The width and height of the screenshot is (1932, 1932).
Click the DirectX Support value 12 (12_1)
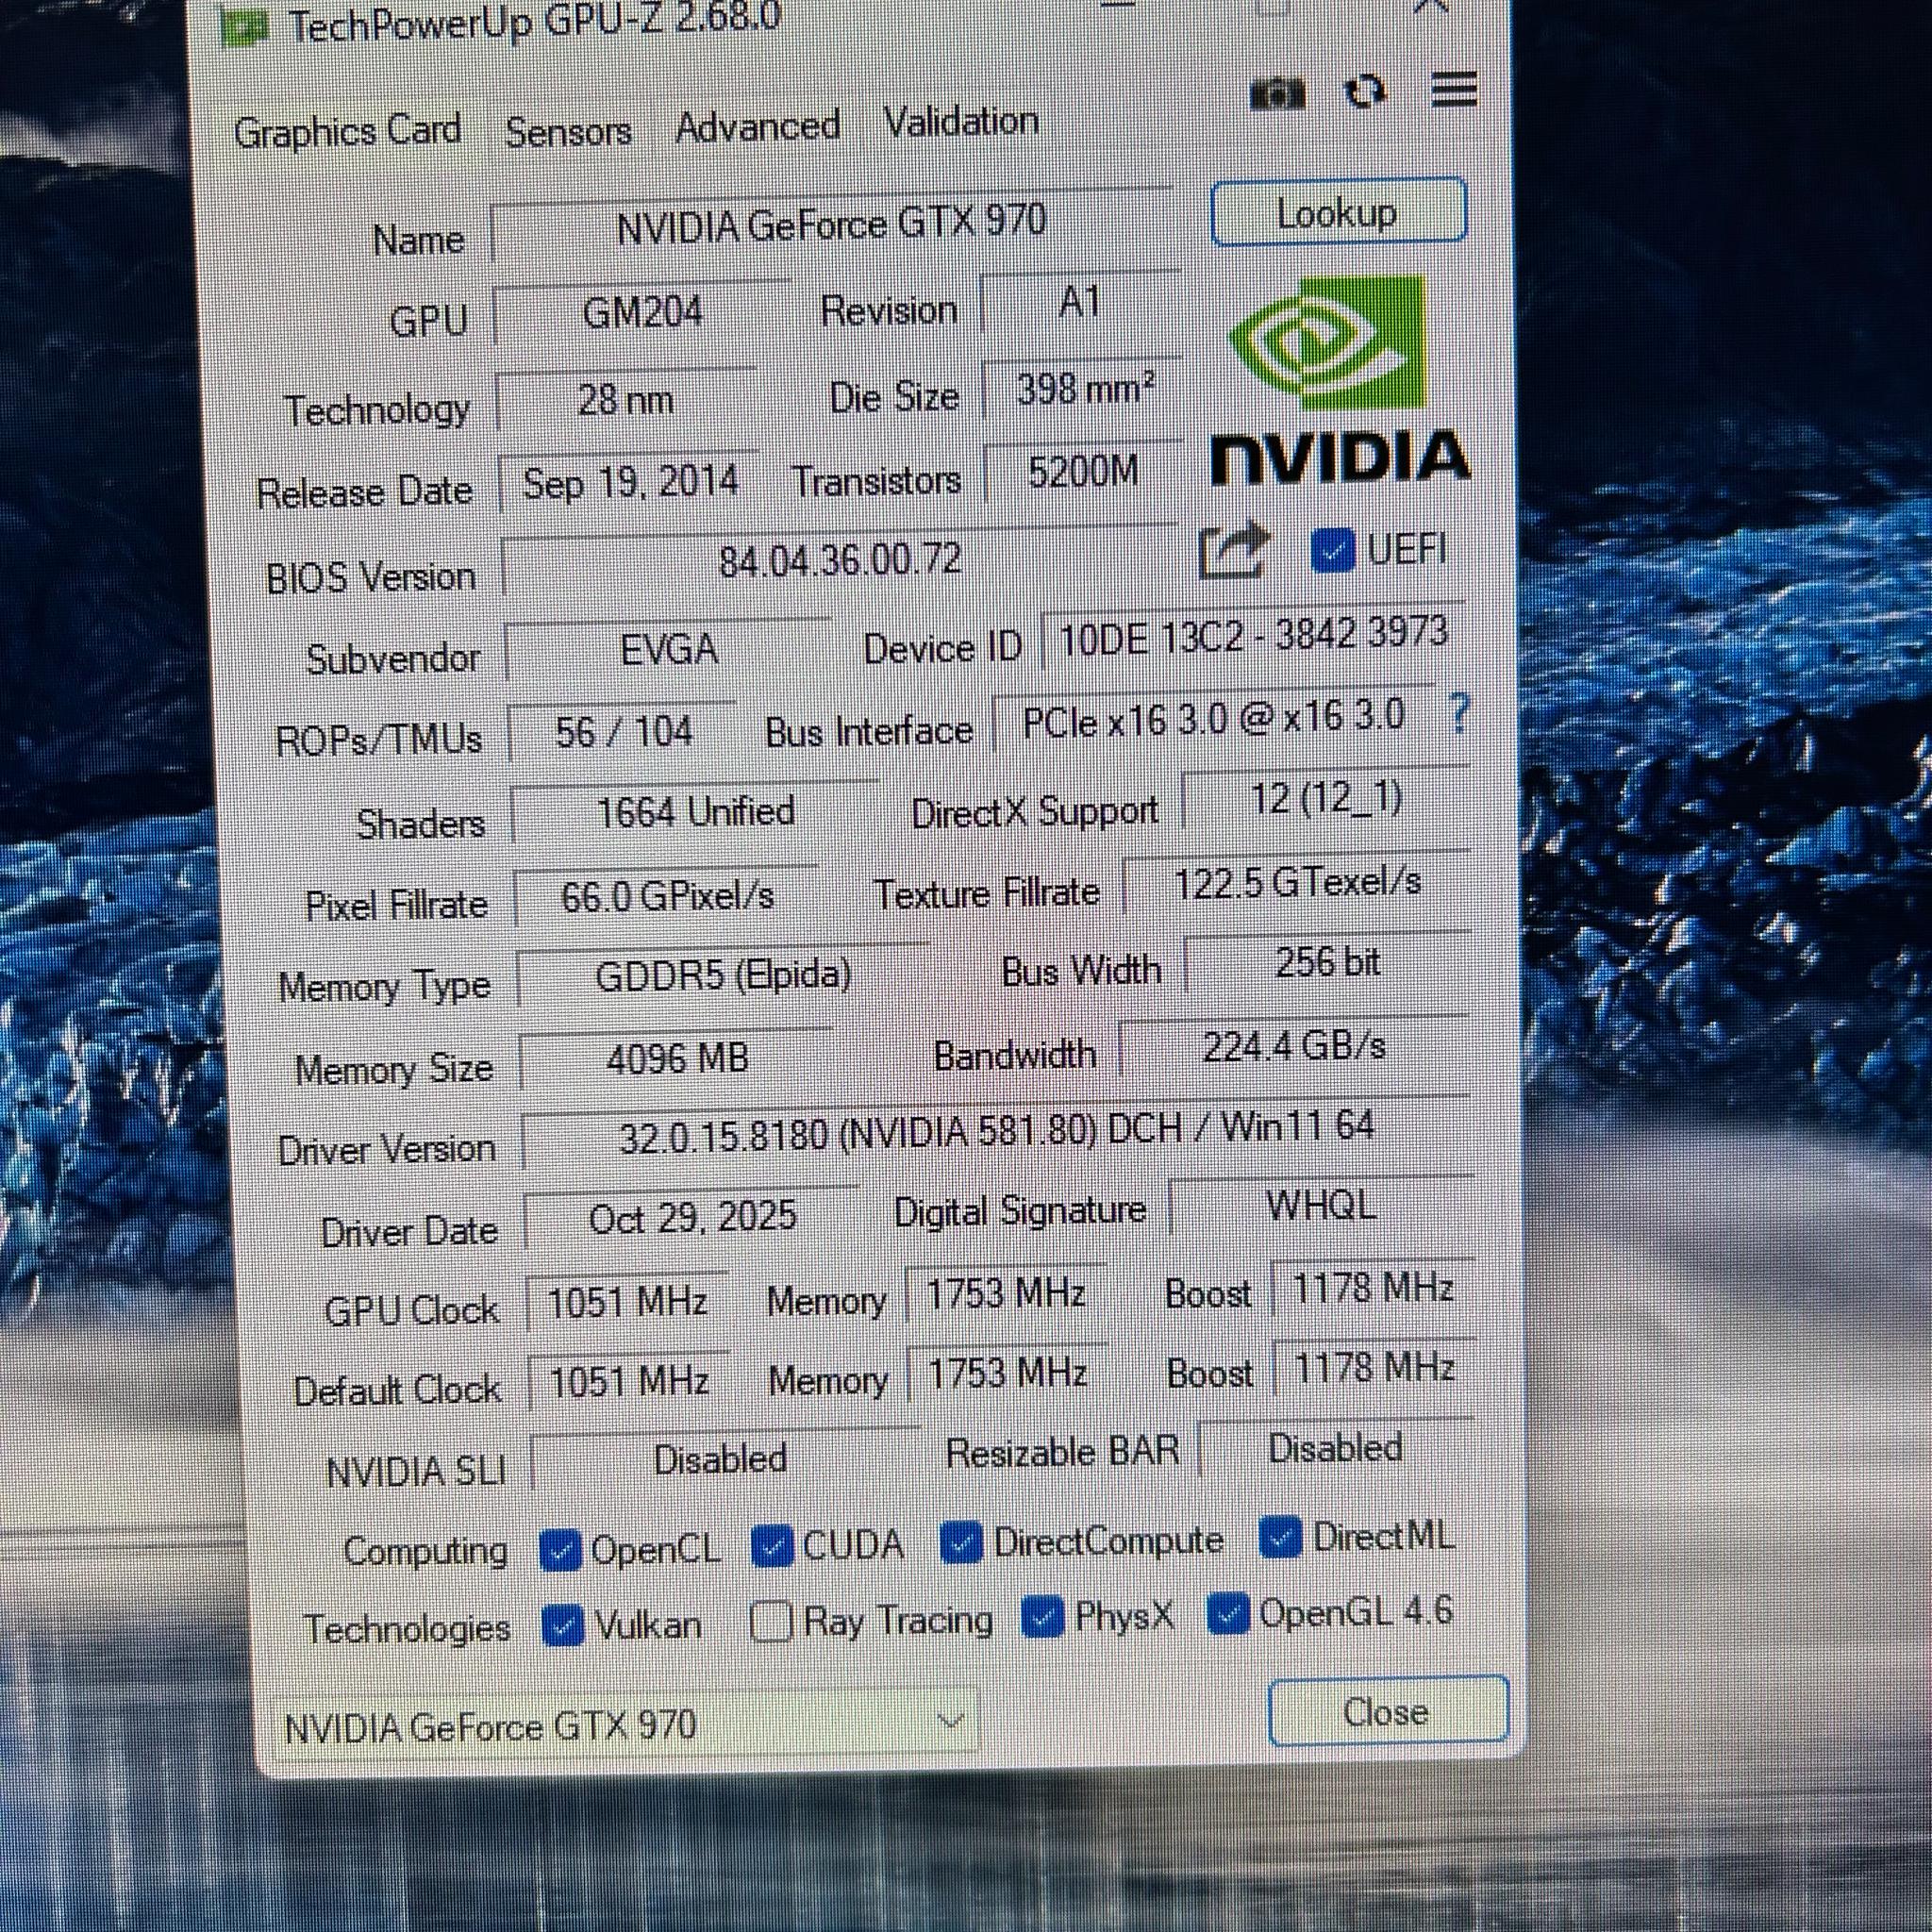click(x=1326, y=799)
